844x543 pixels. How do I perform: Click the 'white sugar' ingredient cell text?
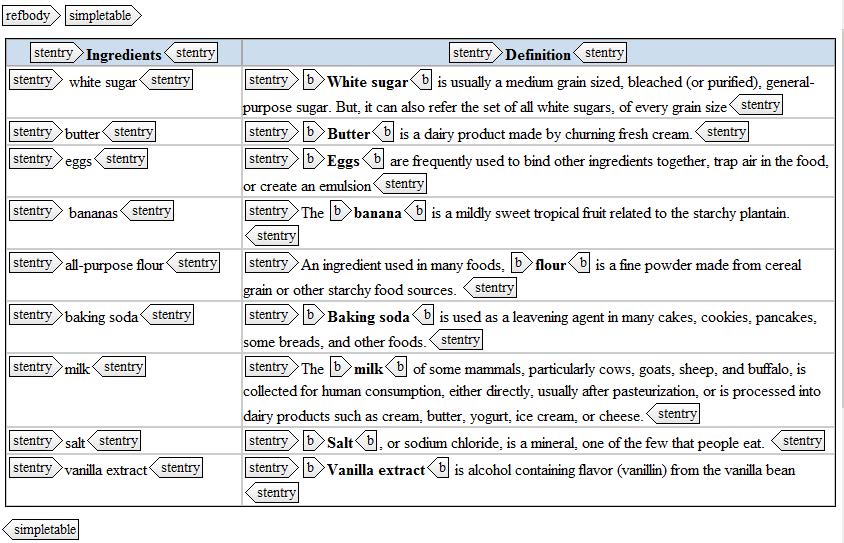tap(103, 82)
